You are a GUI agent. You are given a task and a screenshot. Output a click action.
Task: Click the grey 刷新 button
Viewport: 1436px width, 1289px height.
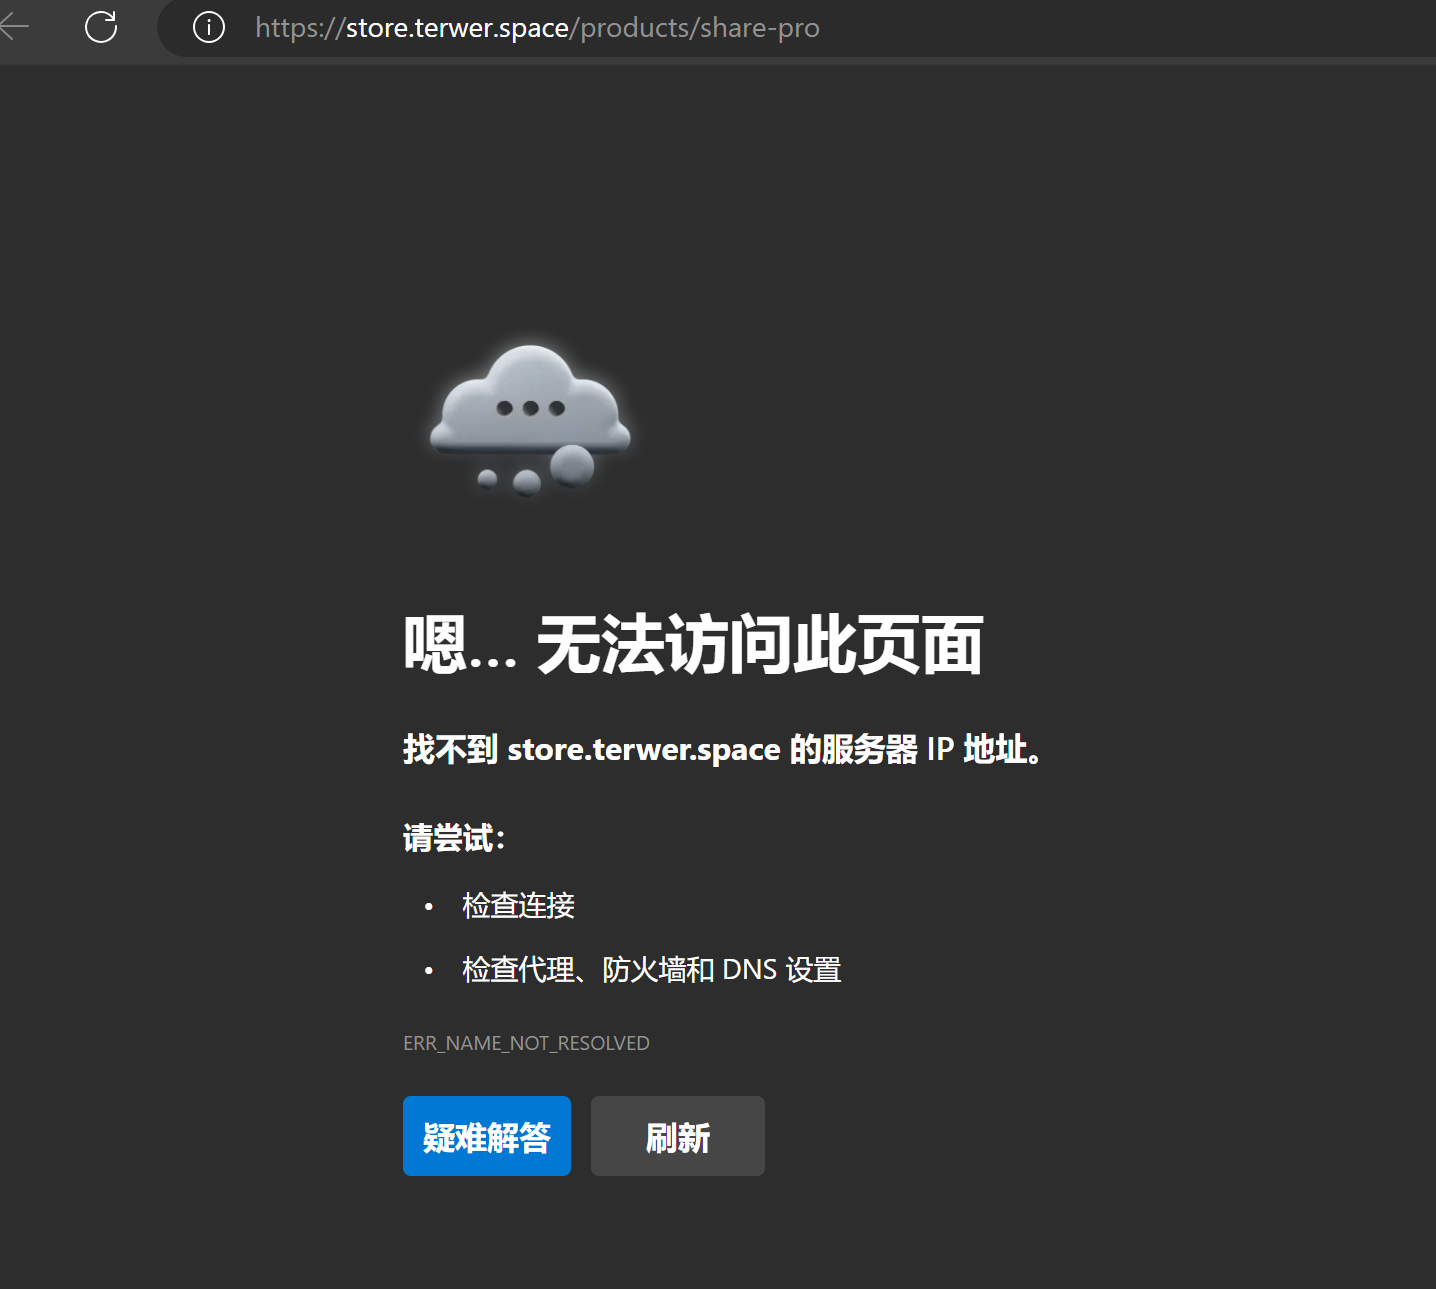(678, 1136)
